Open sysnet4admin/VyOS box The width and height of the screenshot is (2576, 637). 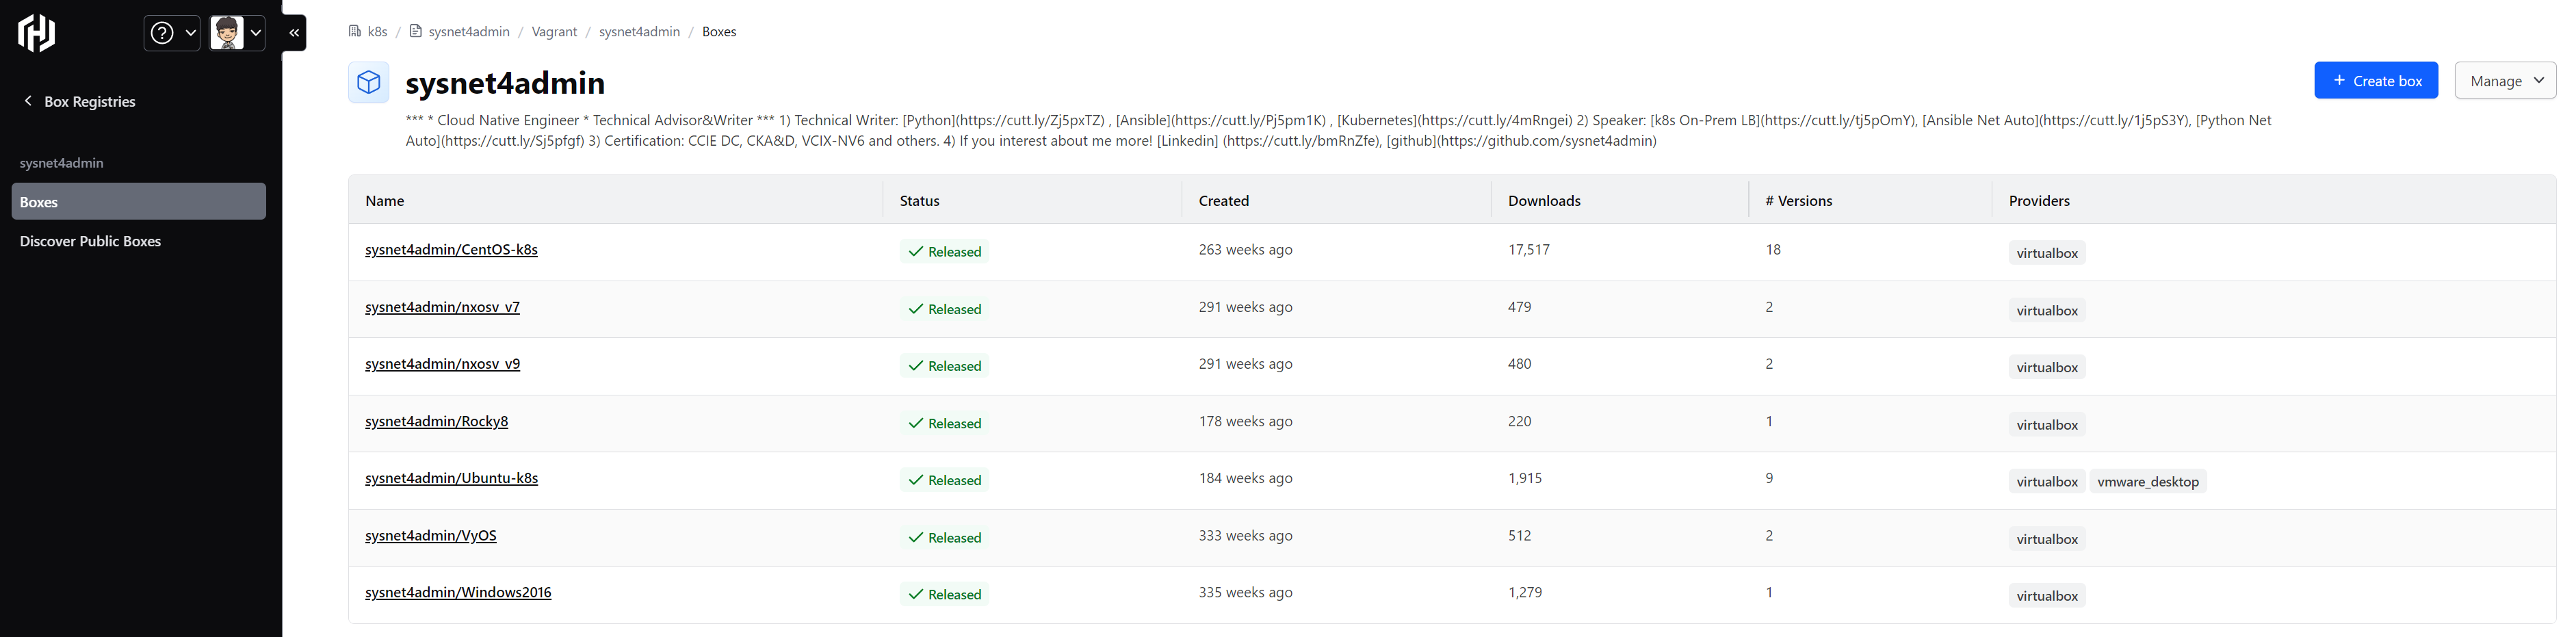coord(431,535)
